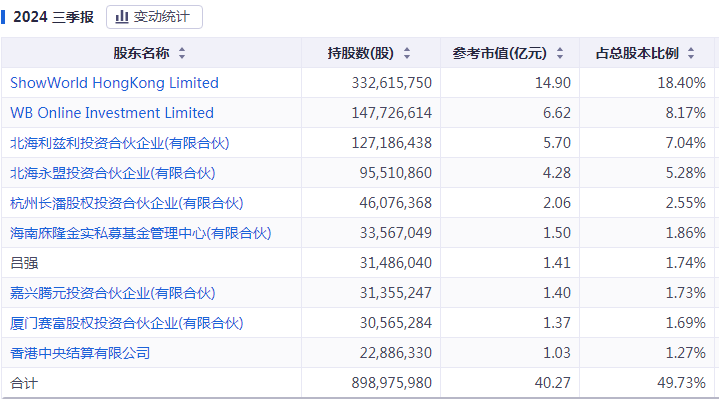Click the 变动统计 bar chart icon

point(122,17)
